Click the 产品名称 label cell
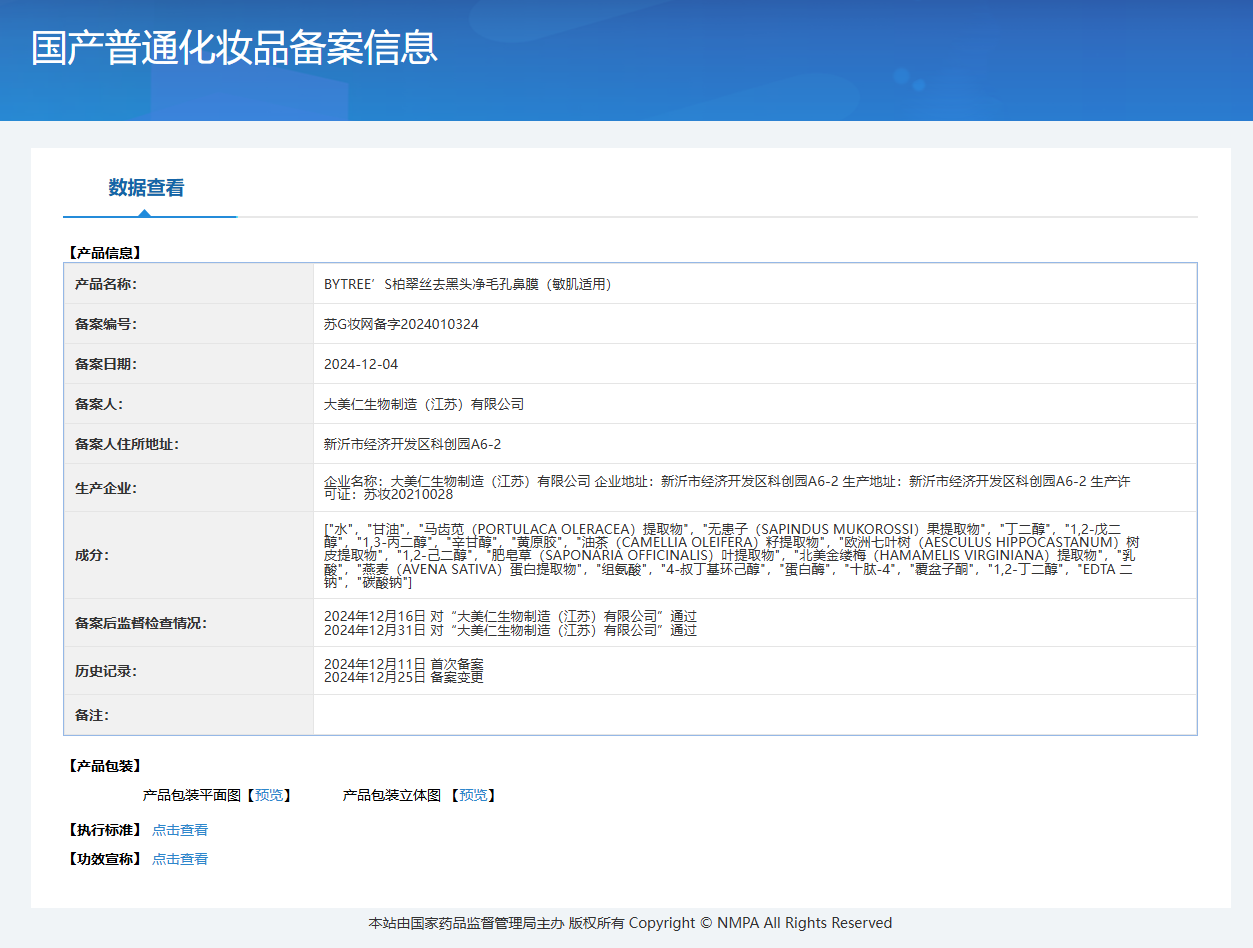The image size is (1253, 948). coord(106,284)
